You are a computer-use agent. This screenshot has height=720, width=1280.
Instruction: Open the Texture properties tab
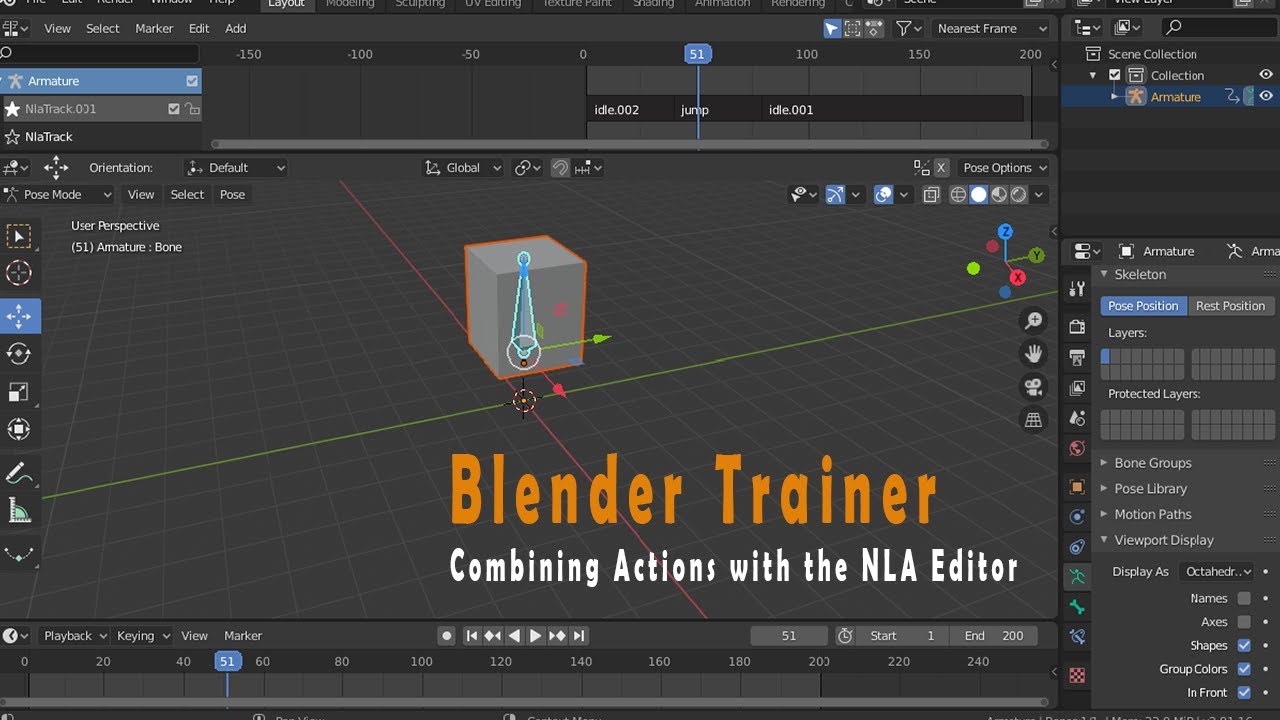[x=1077, y=675]
